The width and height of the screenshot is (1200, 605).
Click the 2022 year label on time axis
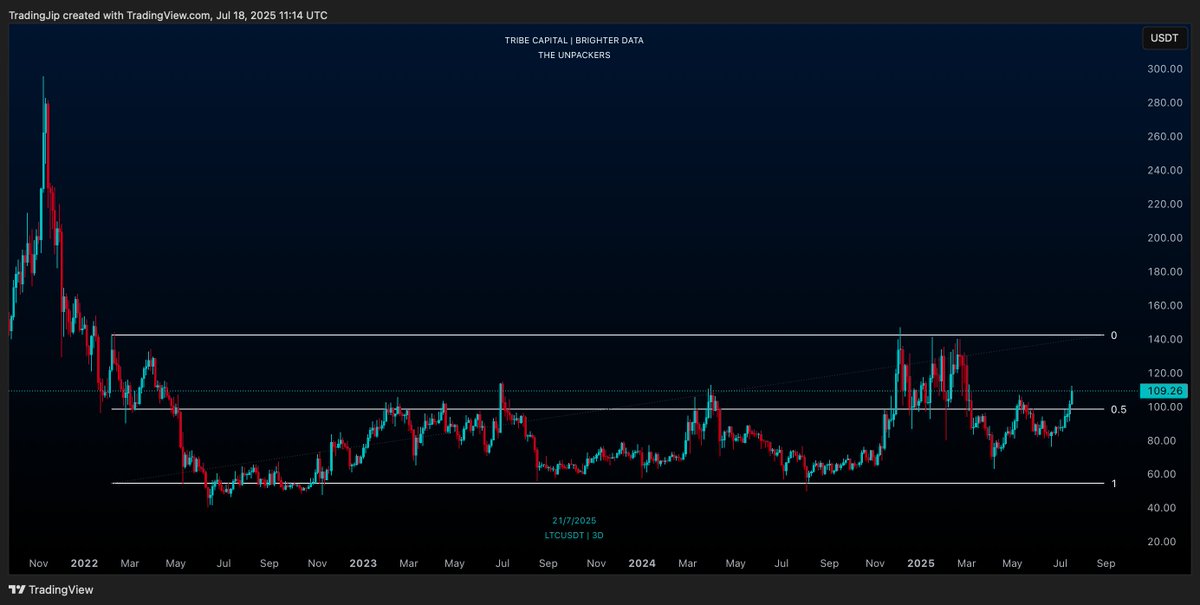pos(84,564)
